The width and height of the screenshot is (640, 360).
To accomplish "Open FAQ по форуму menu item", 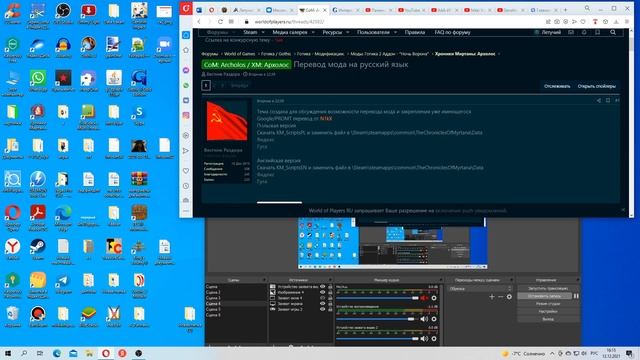I will pos(452,32).
